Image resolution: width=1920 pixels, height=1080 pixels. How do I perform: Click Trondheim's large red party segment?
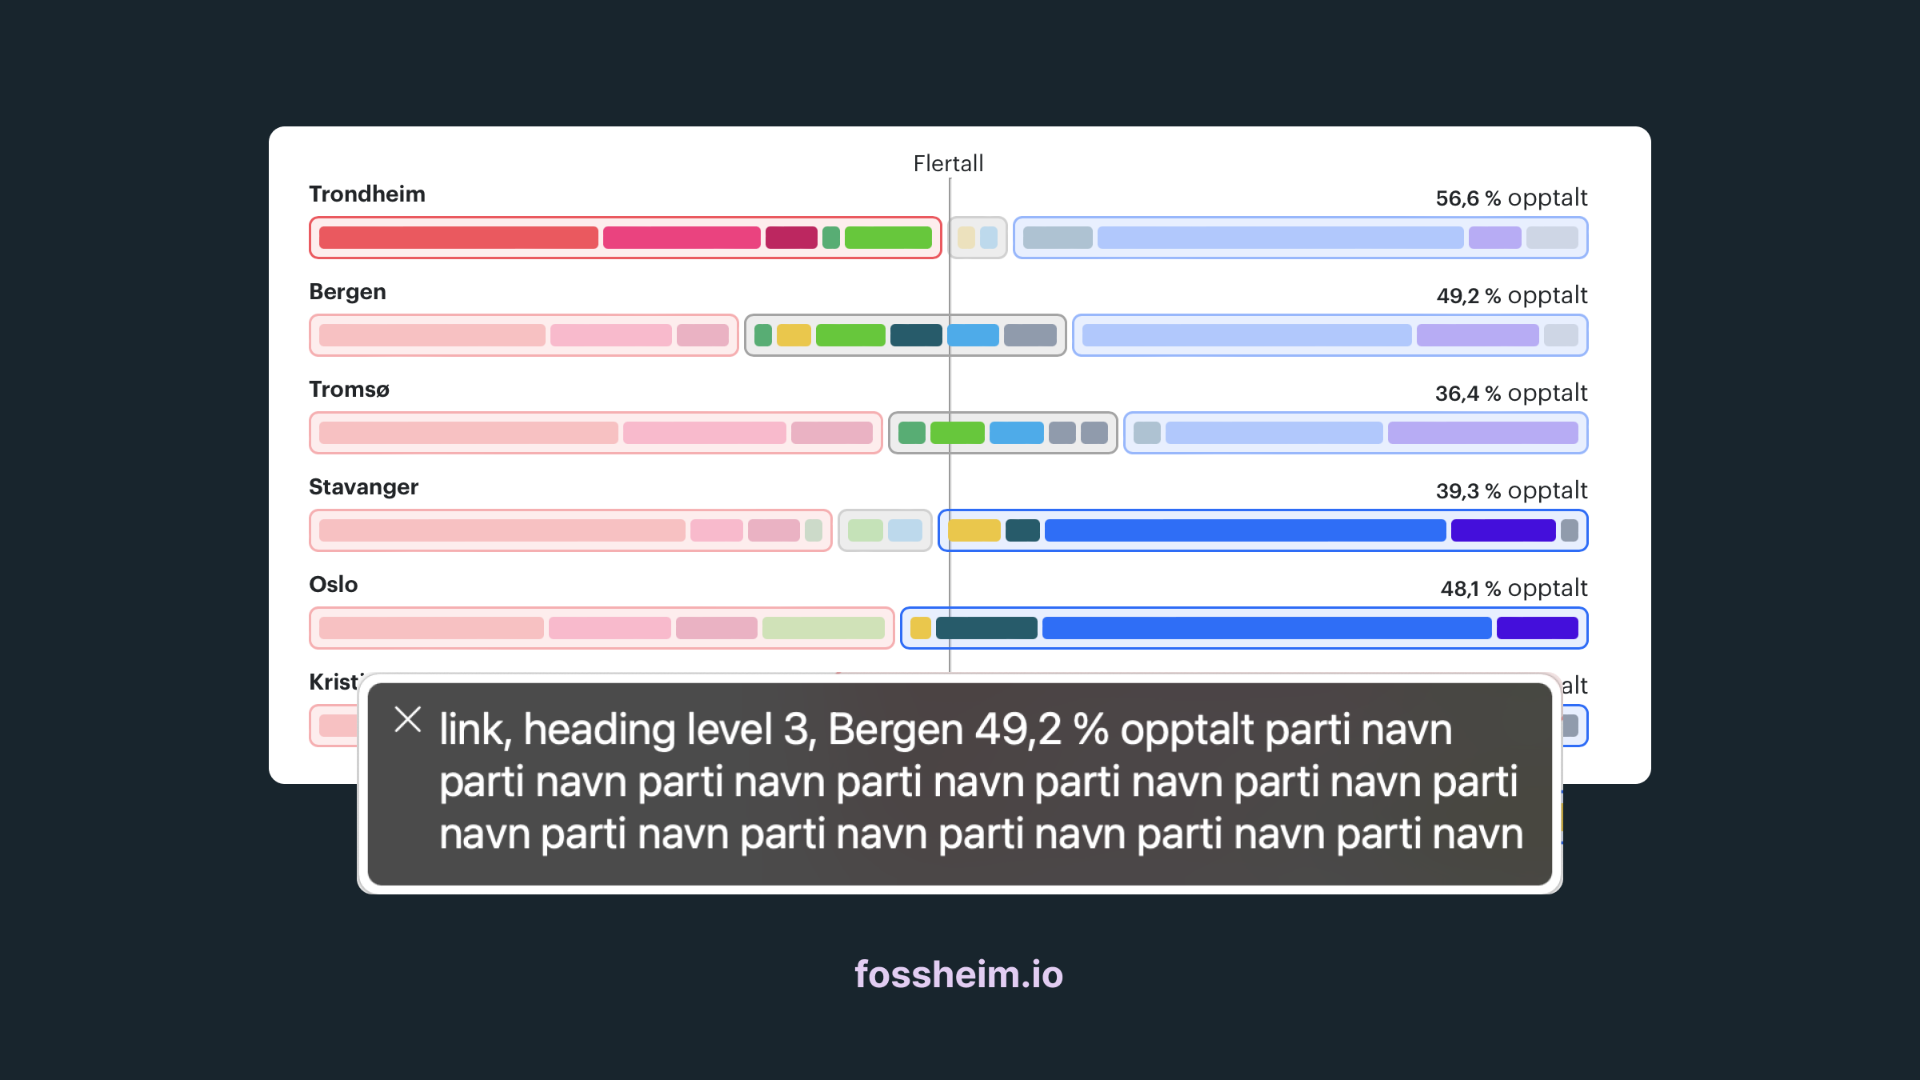pyautogui.click(x=458, y=238)
